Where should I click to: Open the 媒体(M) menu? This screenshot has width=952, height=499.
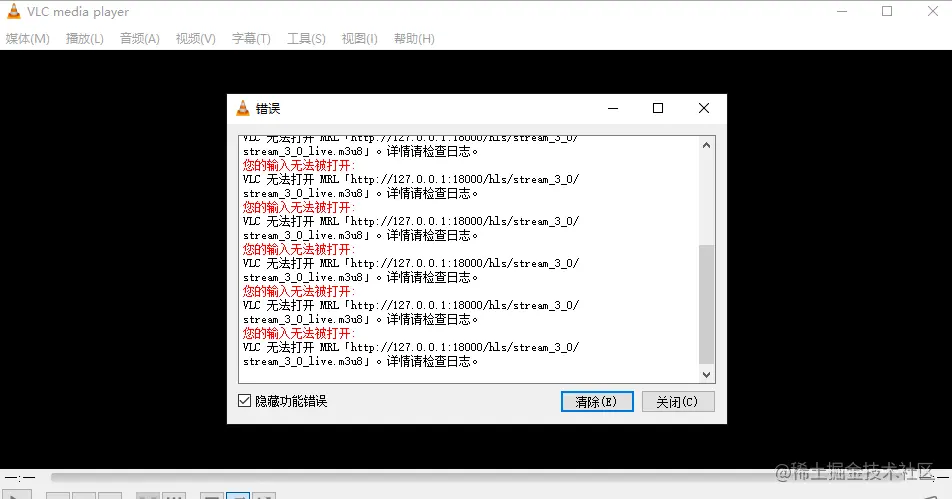pos(27,39)
